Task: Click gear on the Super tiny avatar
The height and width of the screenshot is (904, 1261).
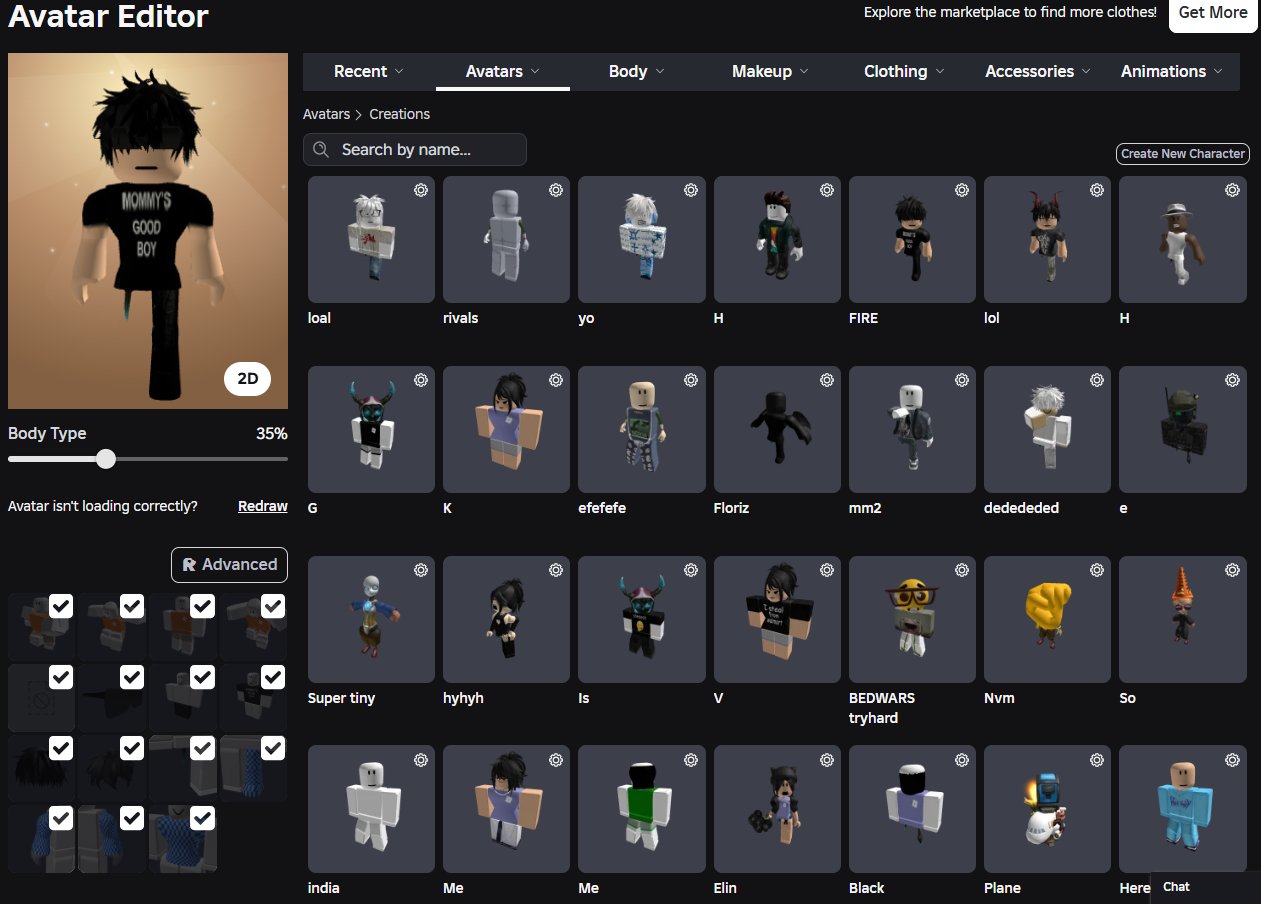Action: click(421, 570)
